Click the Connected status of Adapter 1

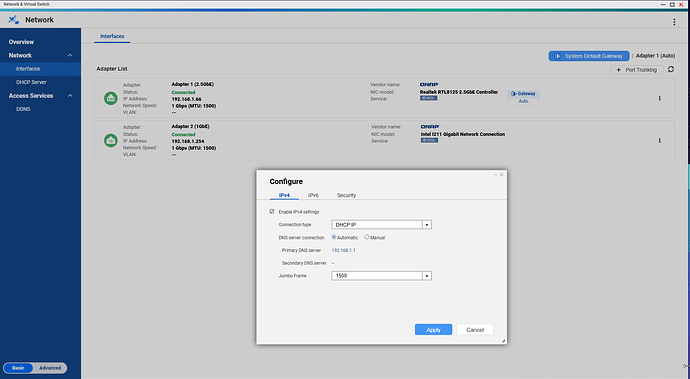tap(183, 92)
